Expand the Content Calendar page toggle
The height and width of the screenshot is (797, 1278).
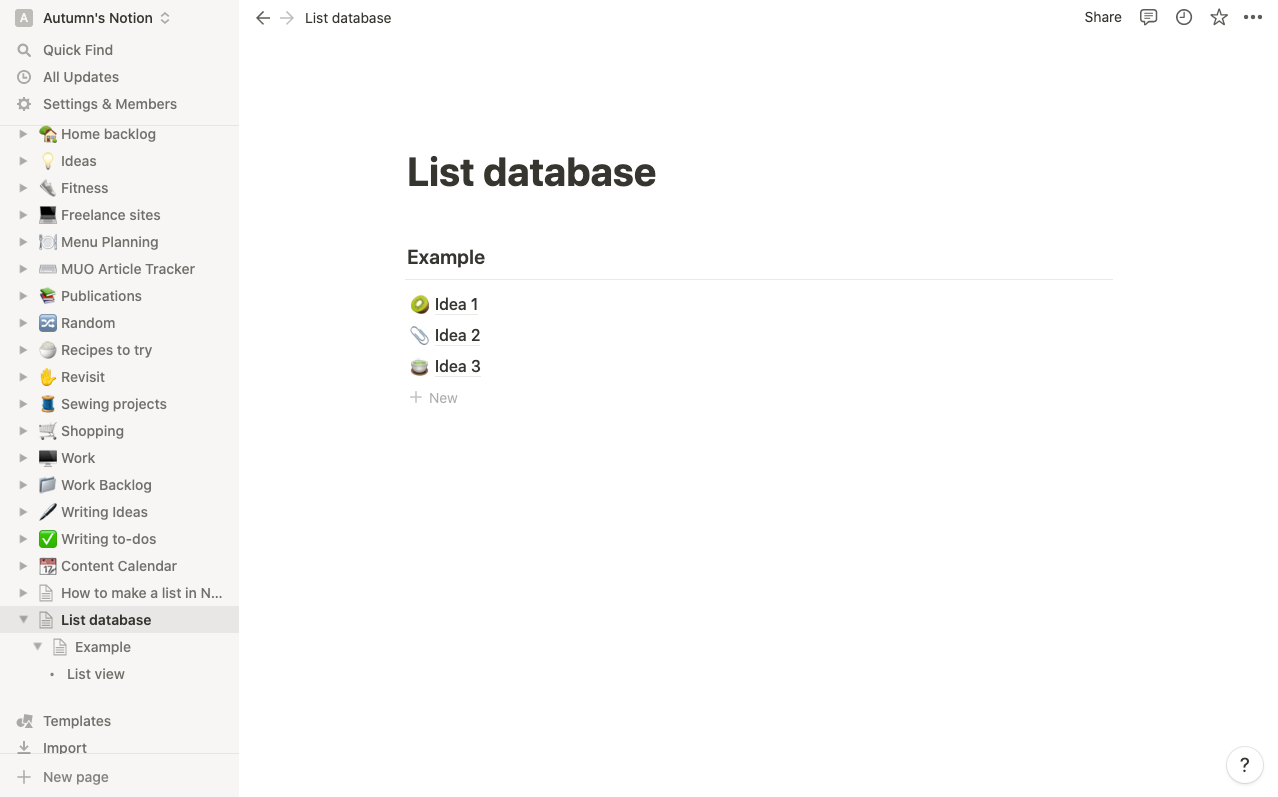tap(23, 566)
